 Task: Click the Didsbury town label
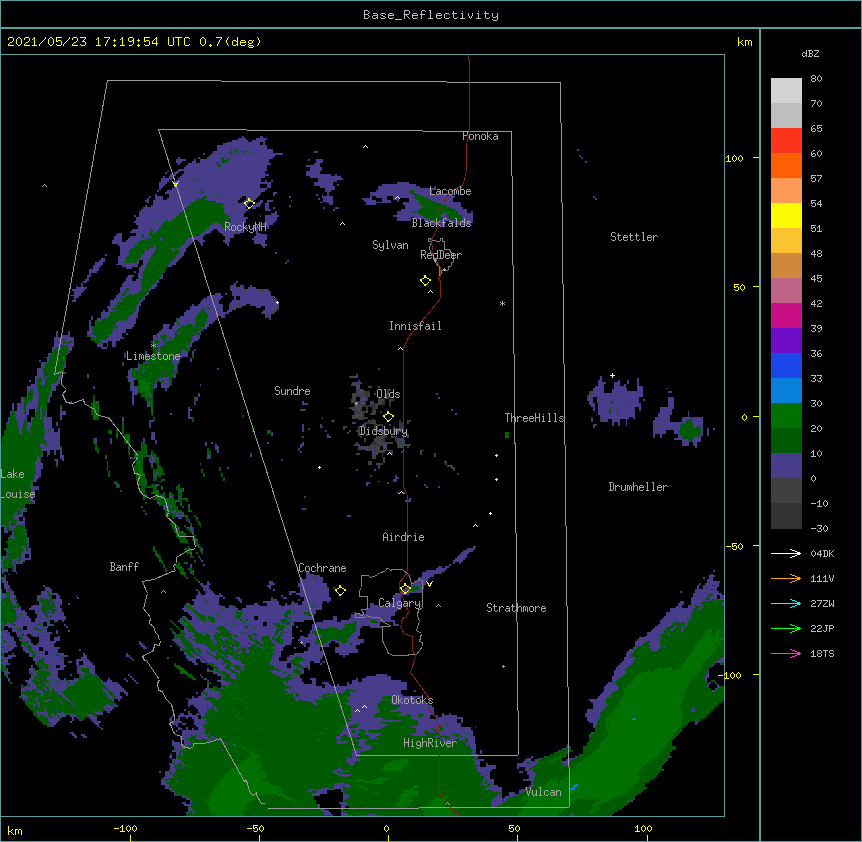(x=383, y=431)
